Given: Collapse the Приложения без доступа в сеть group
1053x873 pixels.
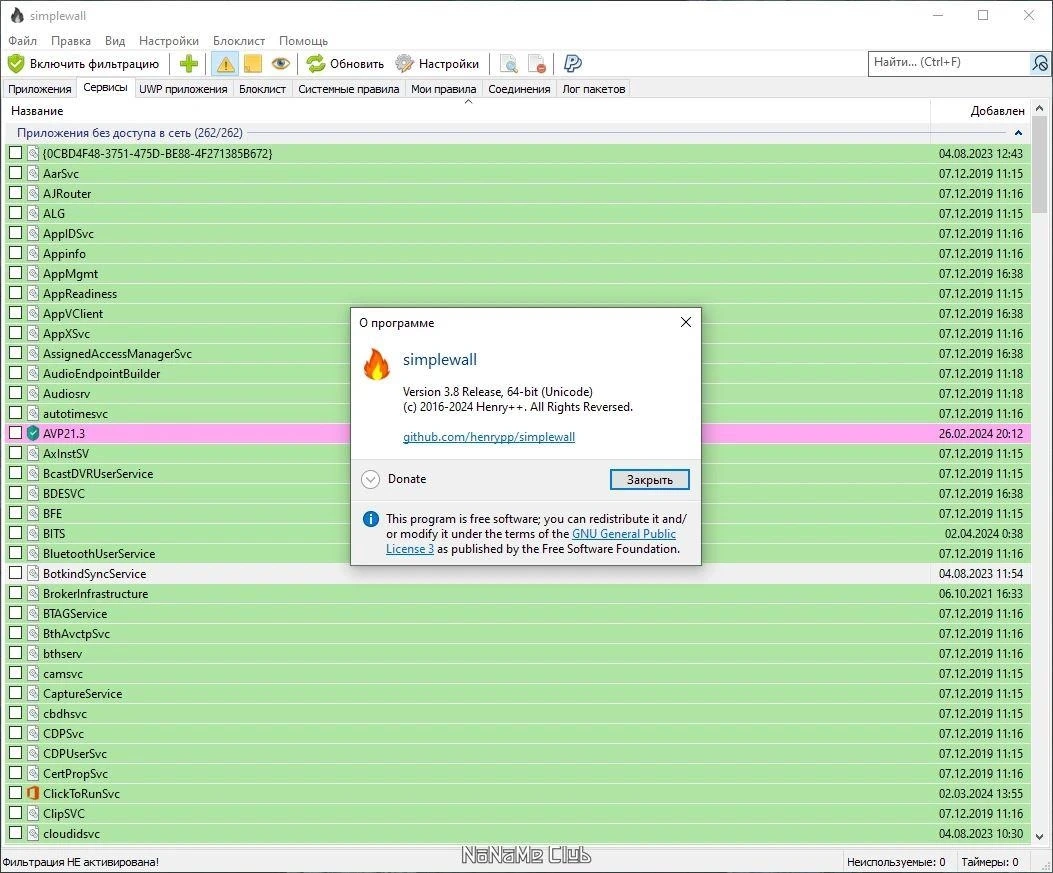Looking at the screenshot, I should point(1018,133).
